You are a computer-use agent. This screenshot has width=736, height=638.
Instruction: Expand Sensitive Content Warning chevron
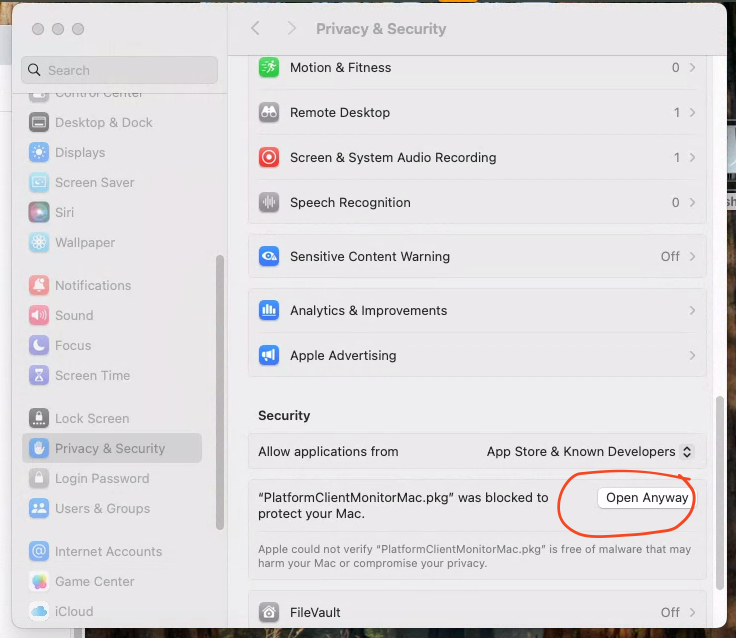click(x=692, y=256)
